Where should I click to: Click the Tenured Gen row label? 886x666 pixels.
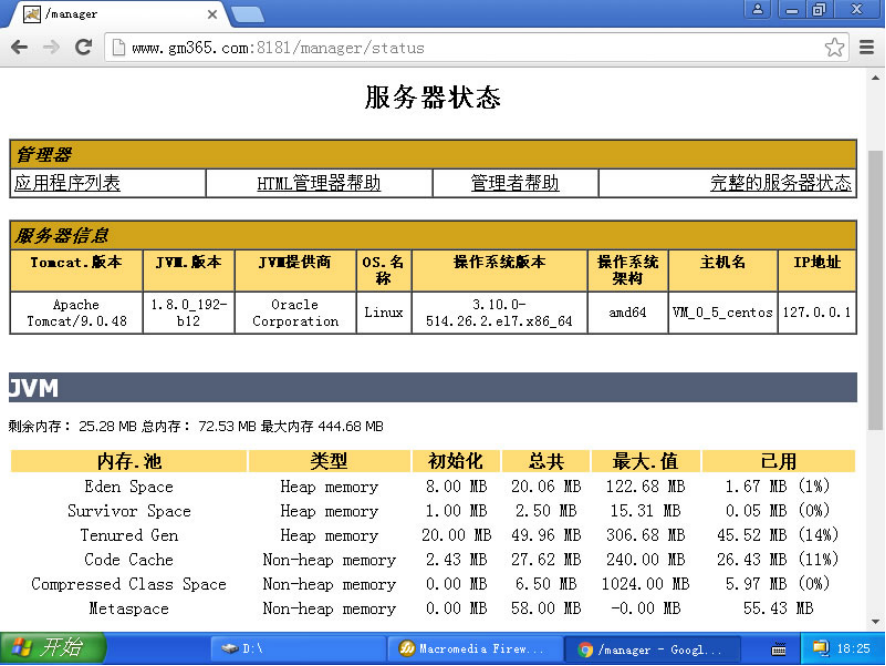(x=129, y=536)
